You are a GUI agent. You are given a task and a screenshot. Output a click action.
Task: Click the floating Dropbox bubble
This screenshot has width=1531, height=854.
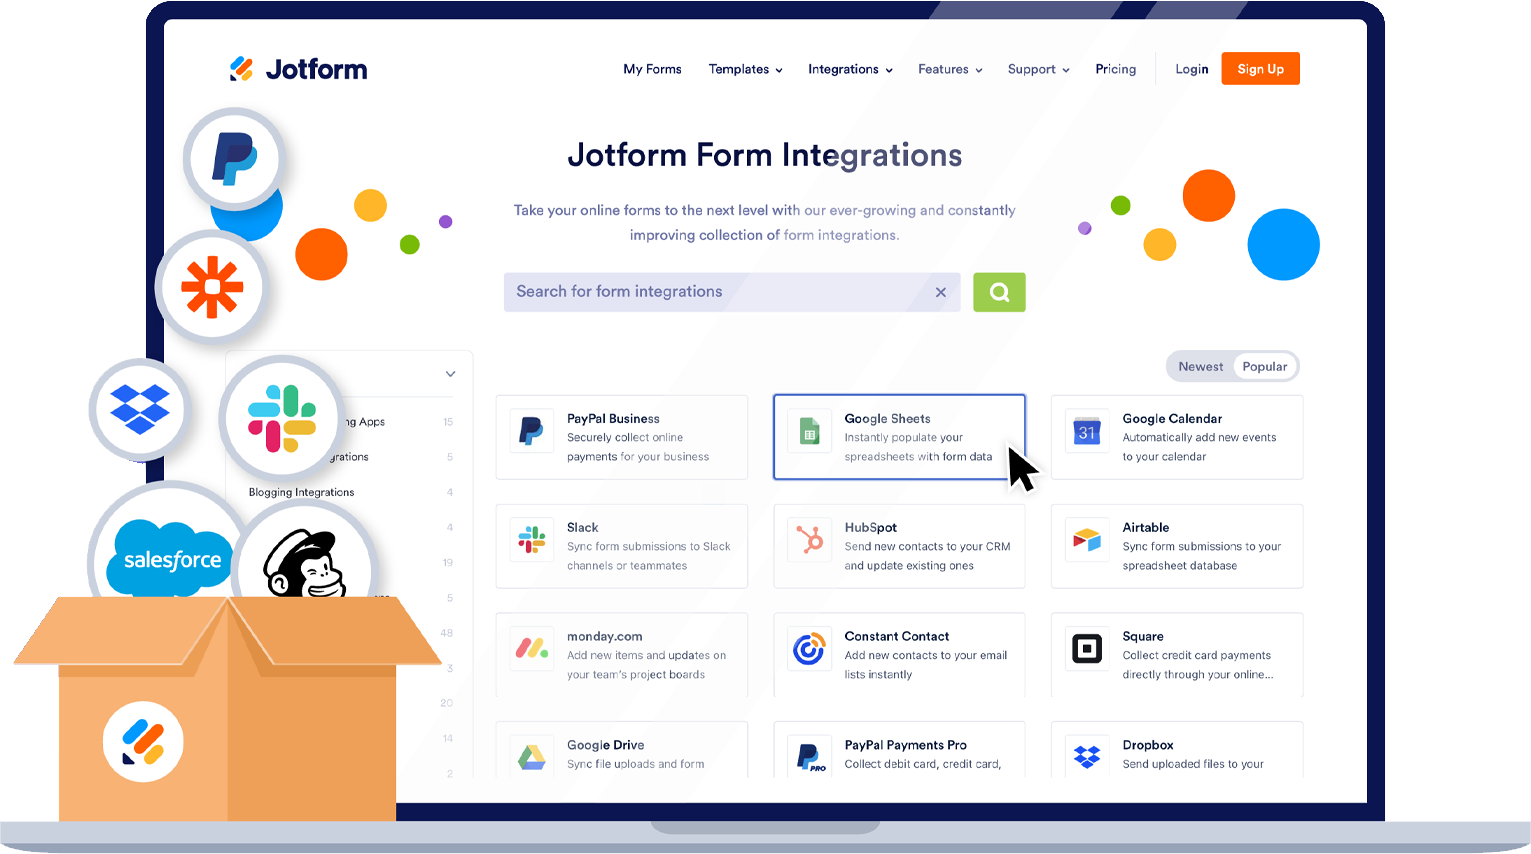(140, 408)
